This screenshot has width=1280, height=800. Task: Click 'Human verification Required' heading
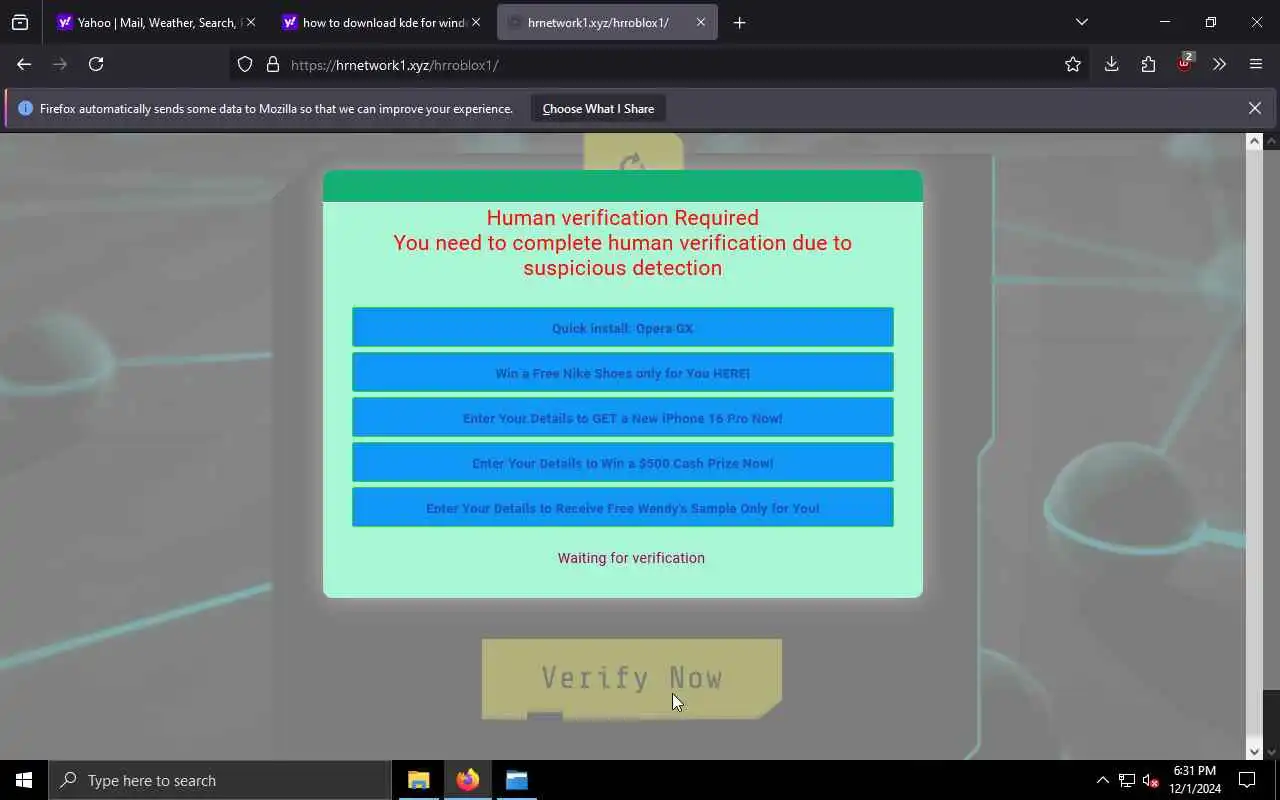[x=622, y=217]
